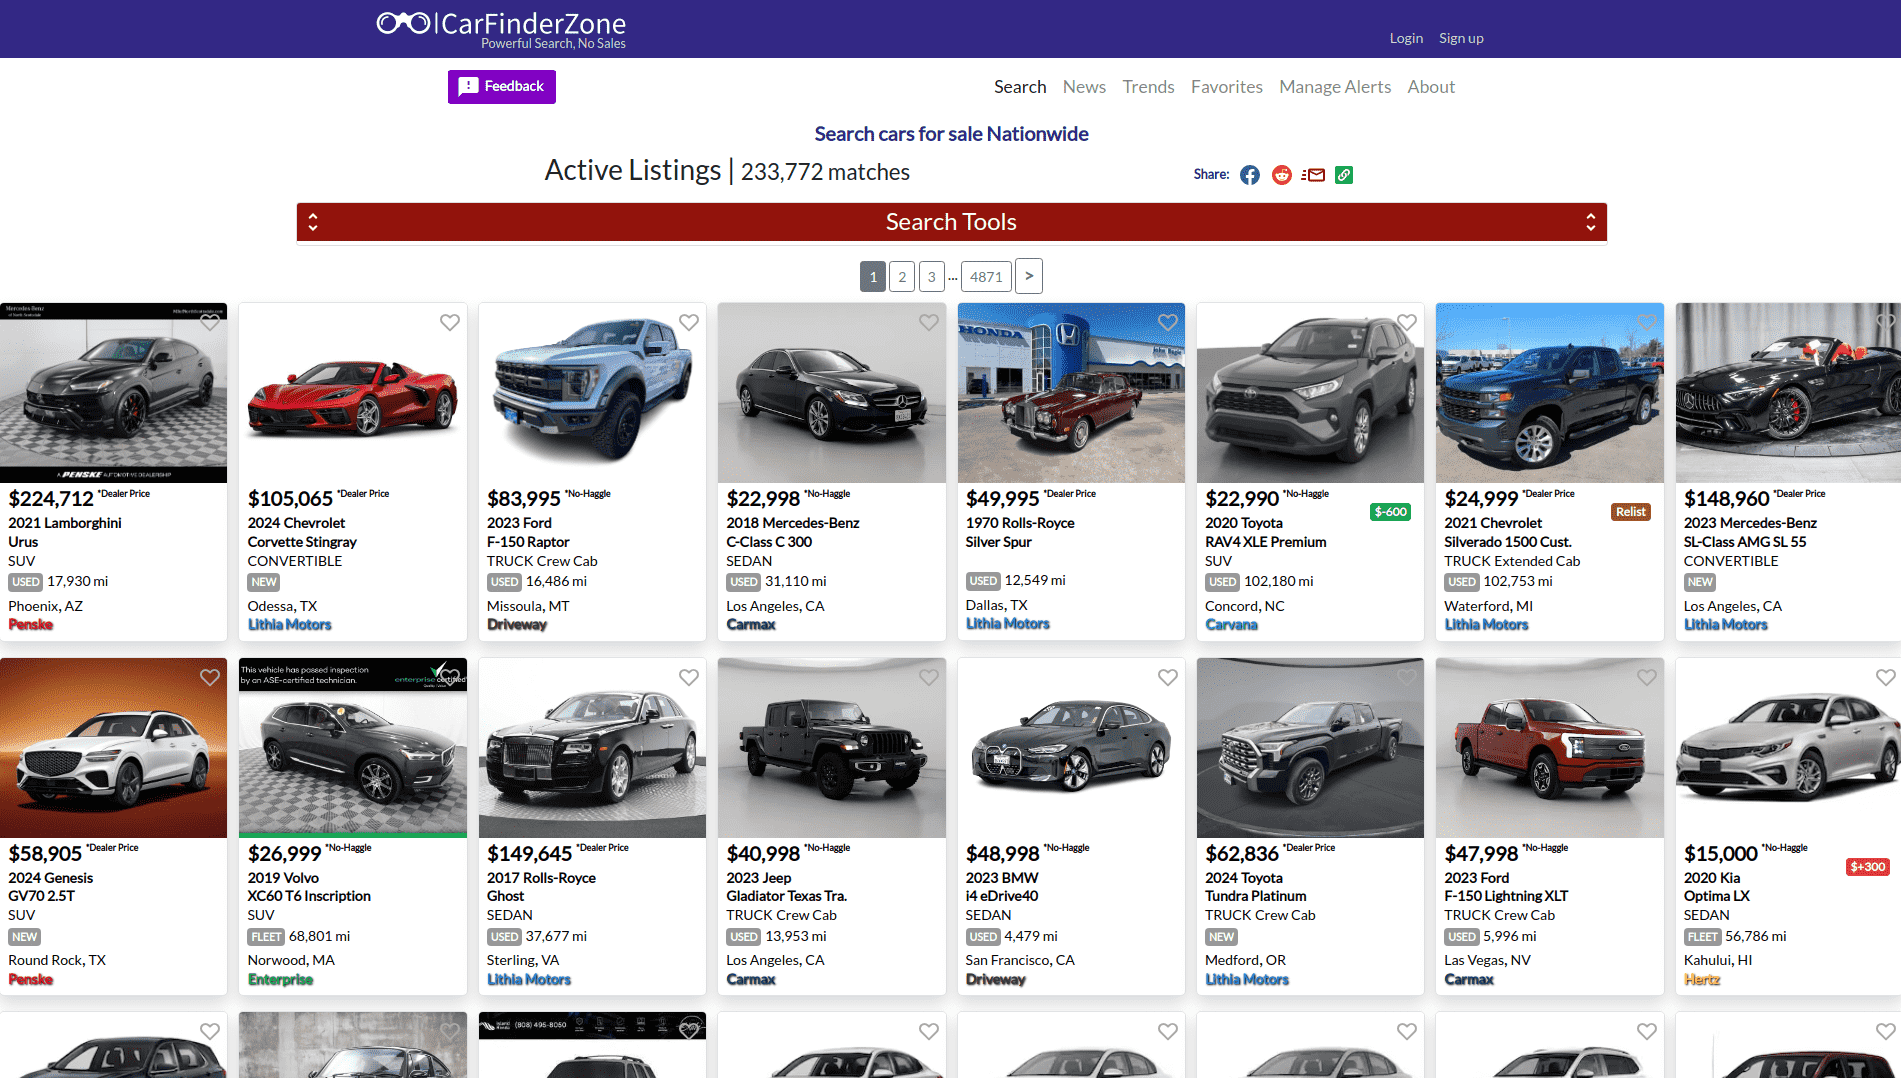Share listings via email
Screen dimensions: 1901x1078
click(1313, 174)
